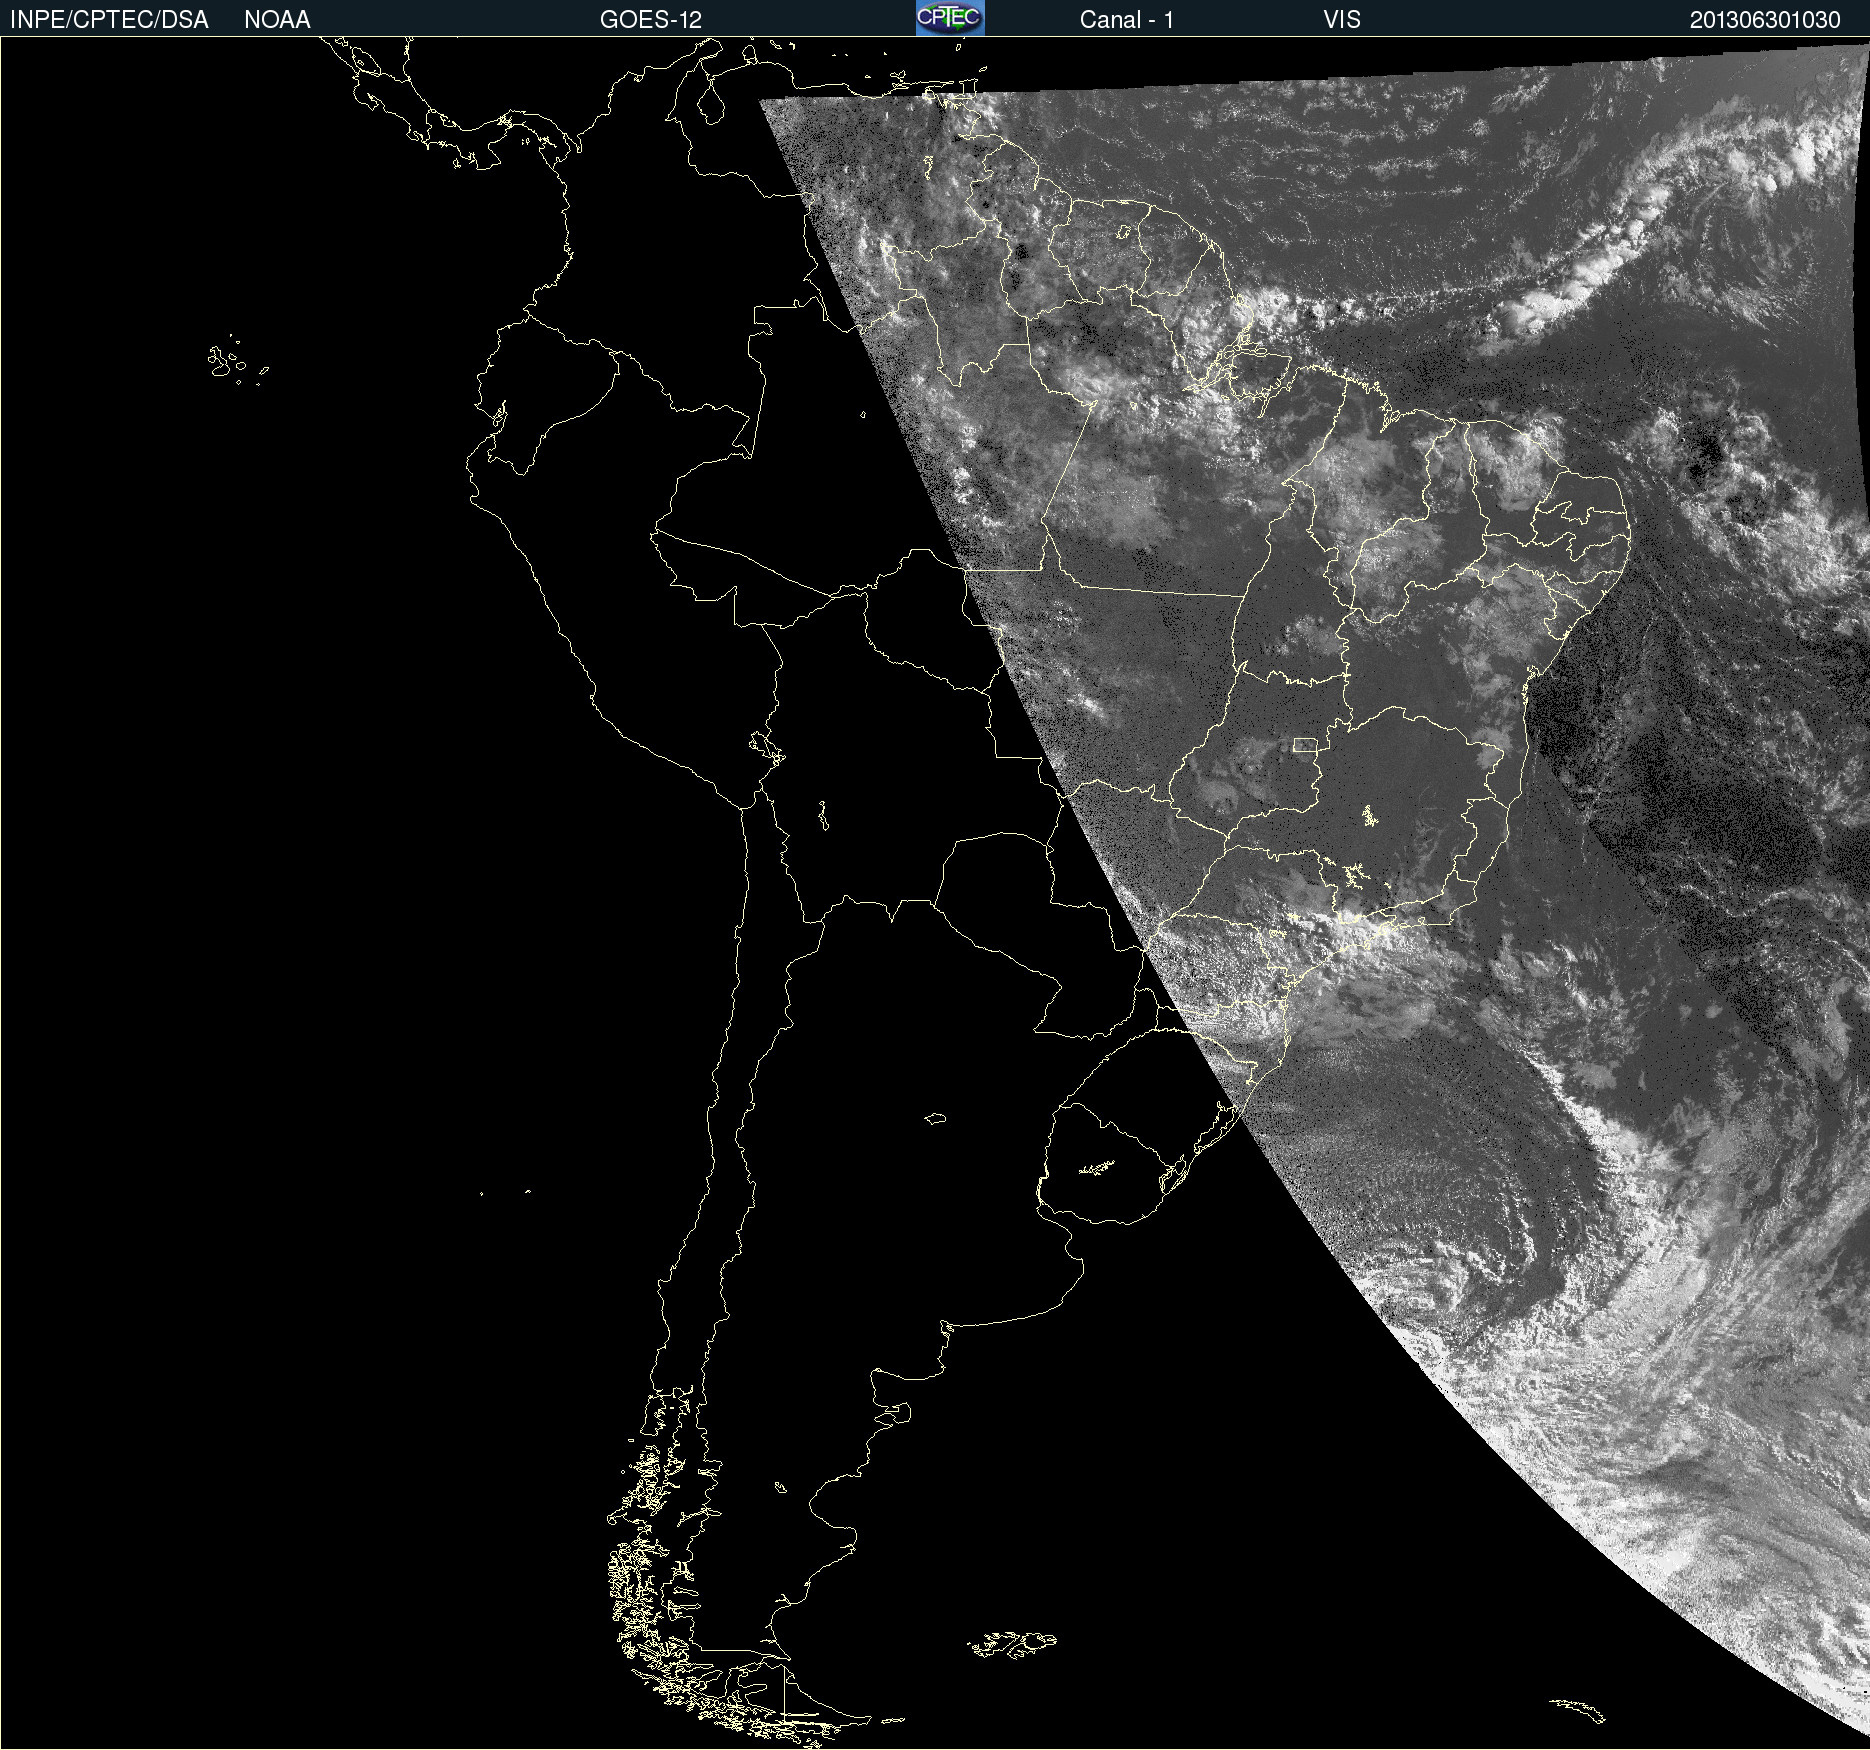Click the NOAA label in header
Screen dimensions: 1870x1750
[277, 20]
